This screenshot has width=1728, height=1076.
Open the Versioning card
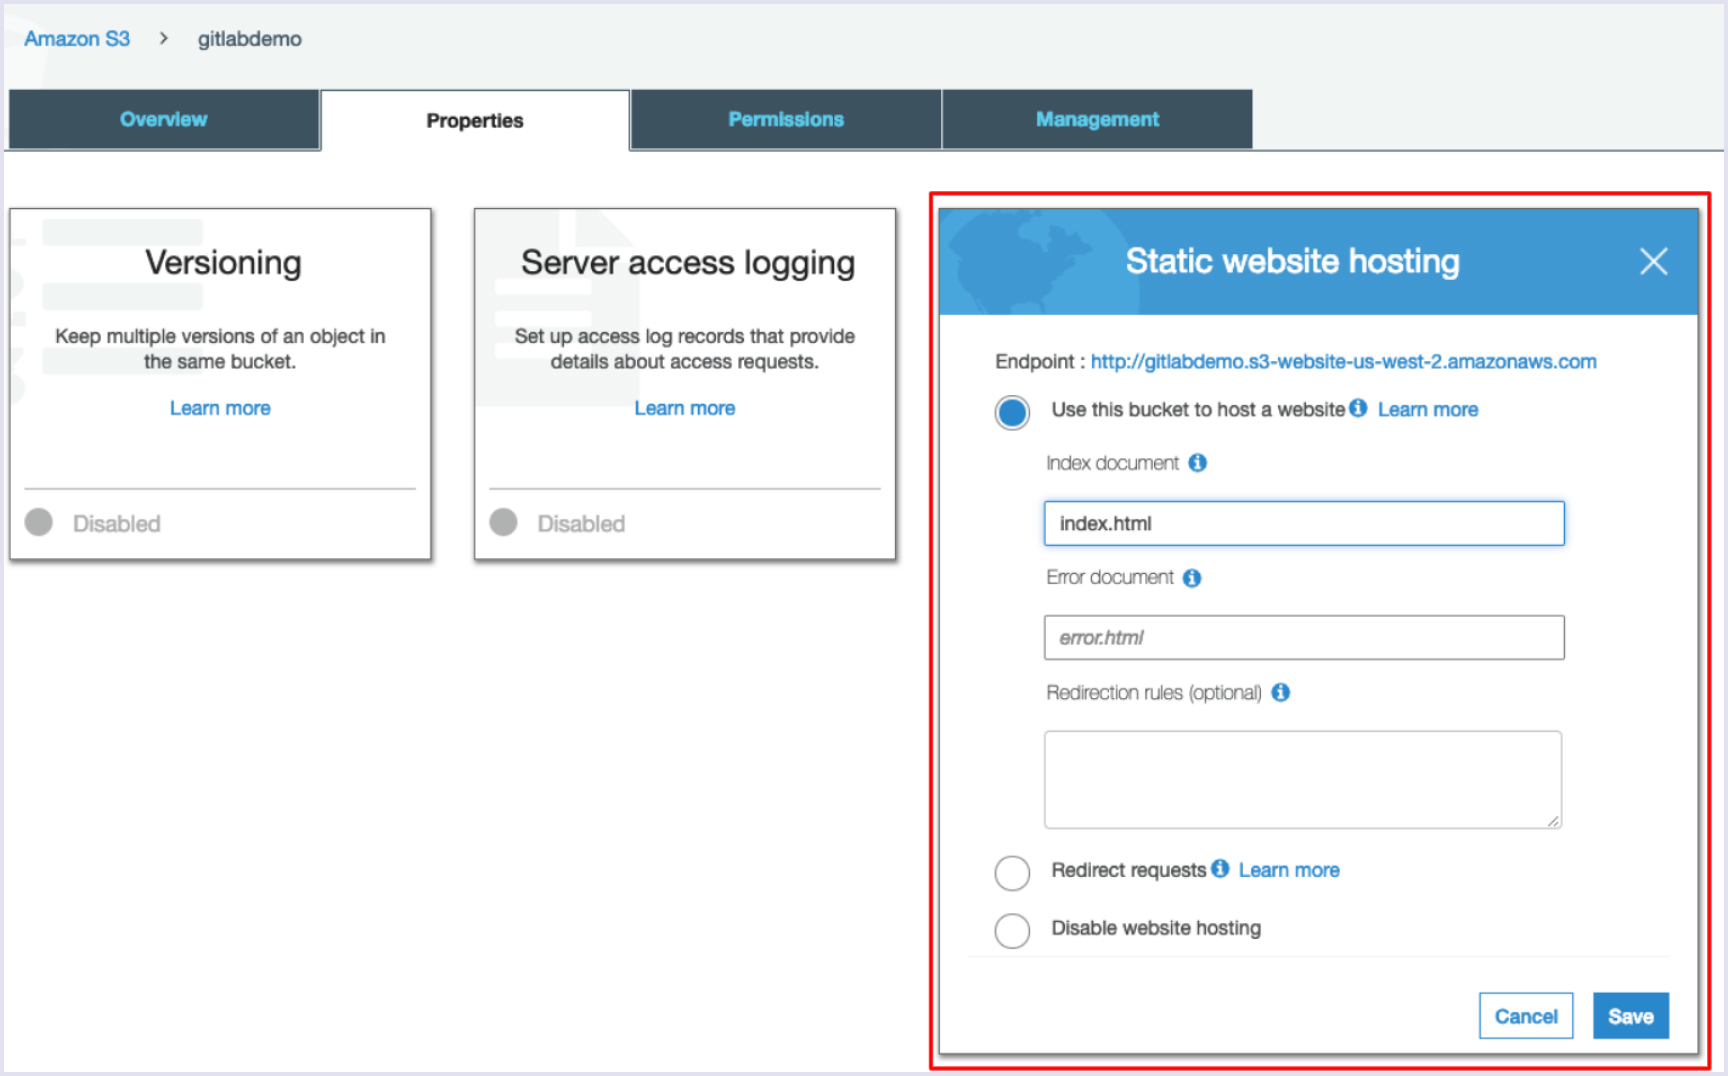point(220,384)
